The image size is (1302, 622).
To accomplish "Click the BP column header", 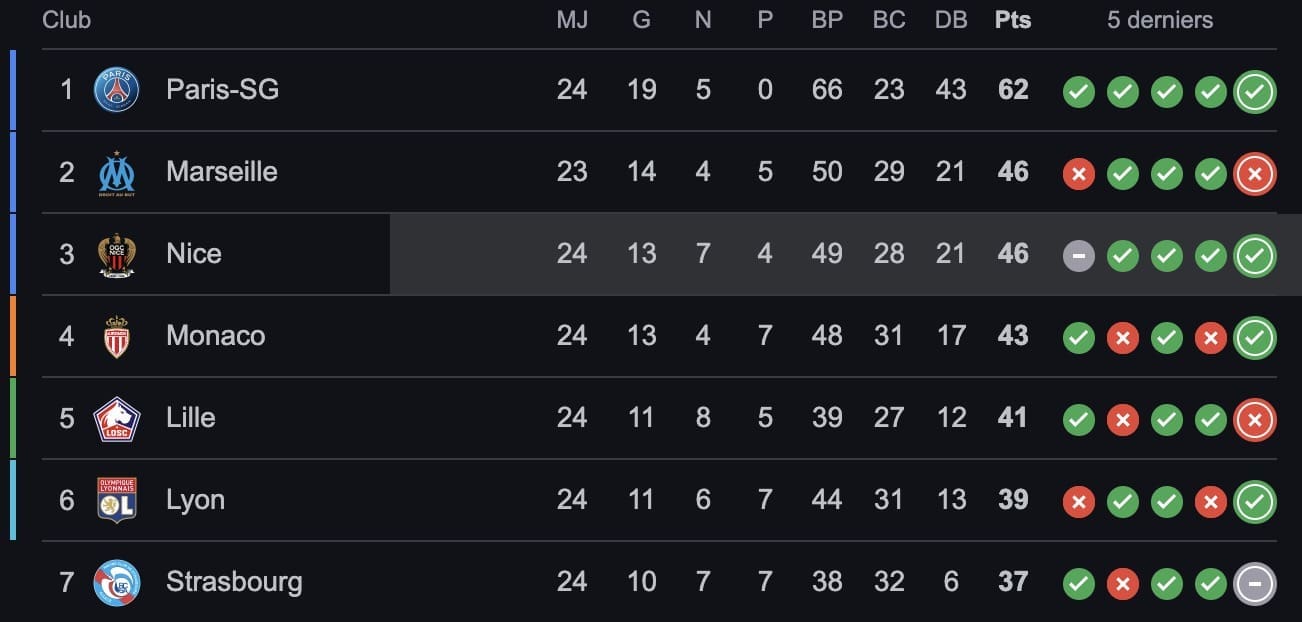I will [x=827, y=20].
